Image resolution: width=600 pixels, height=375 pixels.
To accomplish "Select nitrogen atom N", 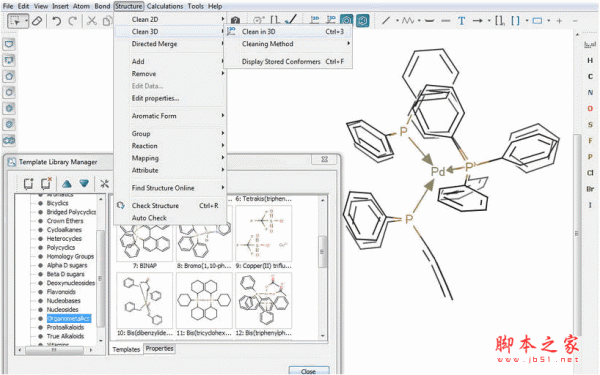I will [x=590, y=93].
